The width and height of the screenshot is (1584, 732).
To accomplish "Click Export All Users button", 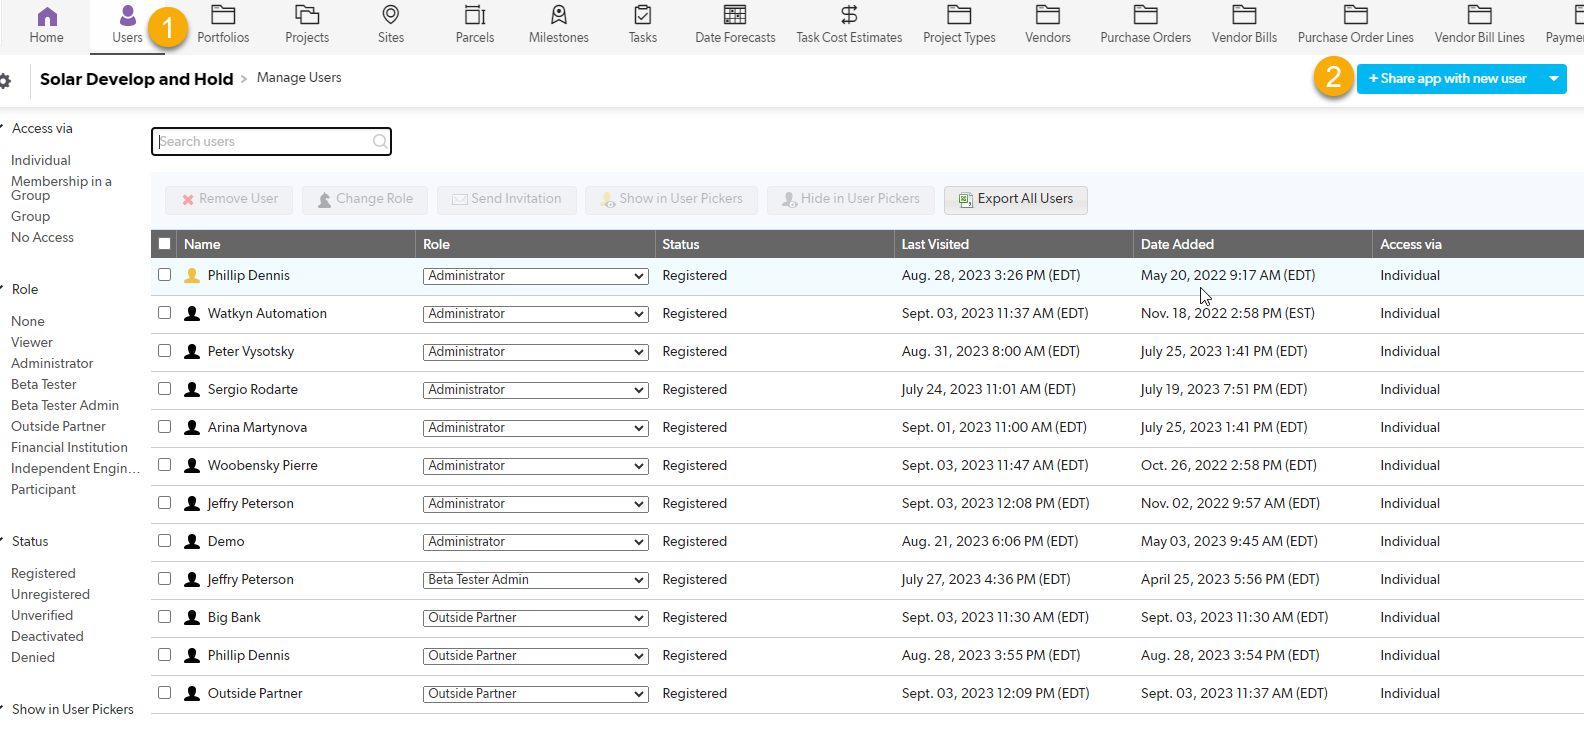I will [x=1015, y=200].
